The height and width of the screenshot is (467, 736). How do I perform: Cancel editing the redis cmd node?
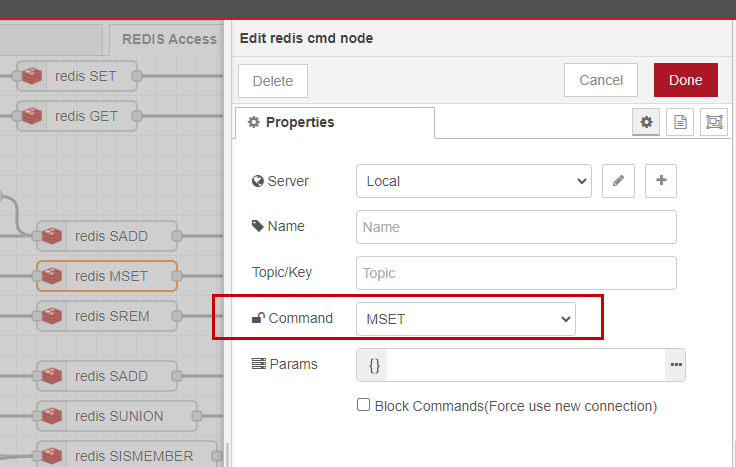(x=601, y=80)
